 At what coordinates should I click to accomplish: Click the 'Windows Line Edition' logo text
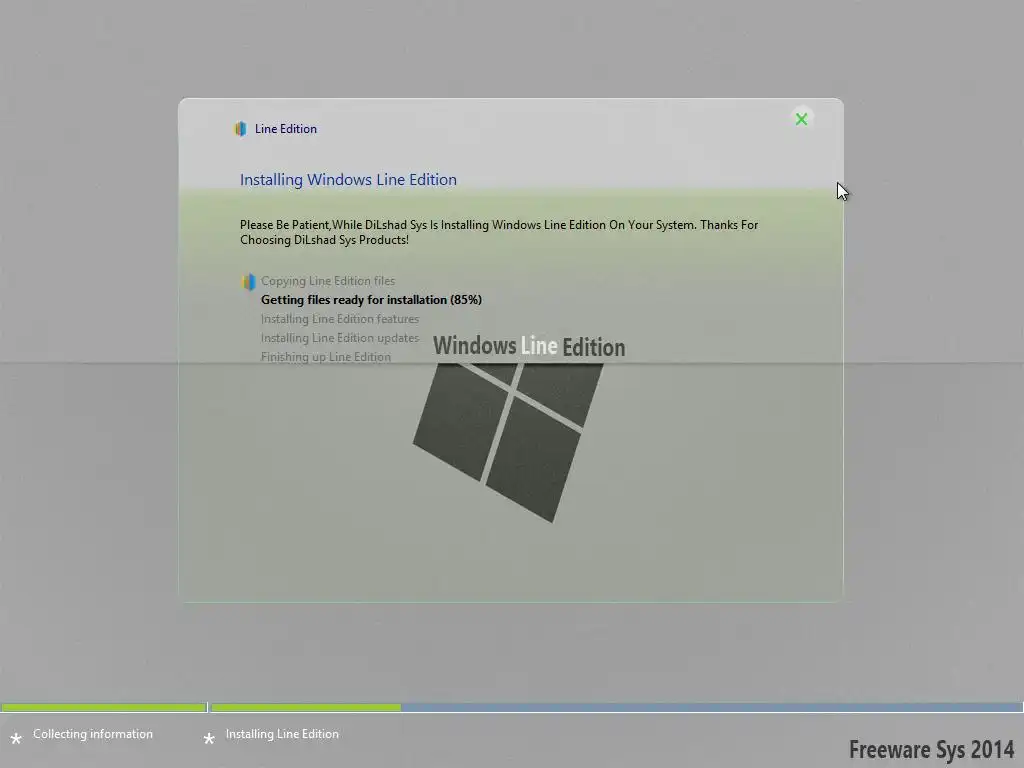pos(529,346)
